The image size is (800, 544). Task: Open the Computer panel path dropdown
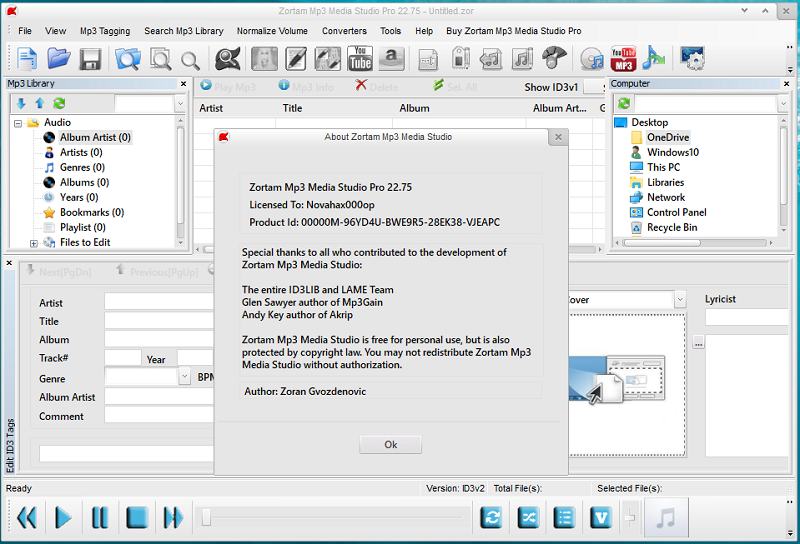click(x=783, y=104)
